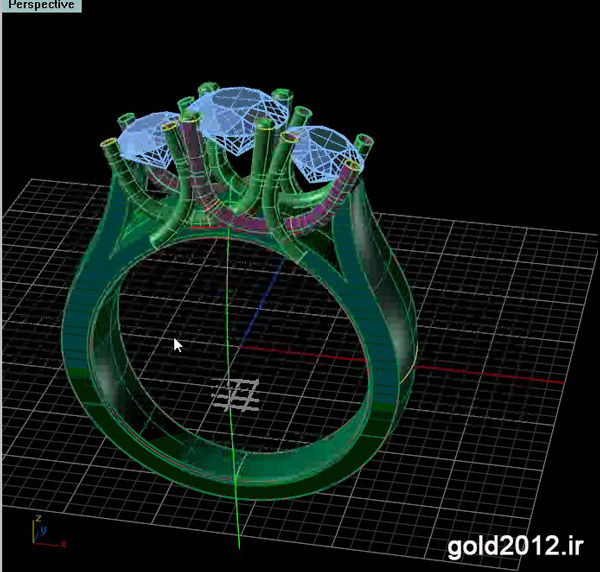Select the right blue side gemstone

coord(317,148)
